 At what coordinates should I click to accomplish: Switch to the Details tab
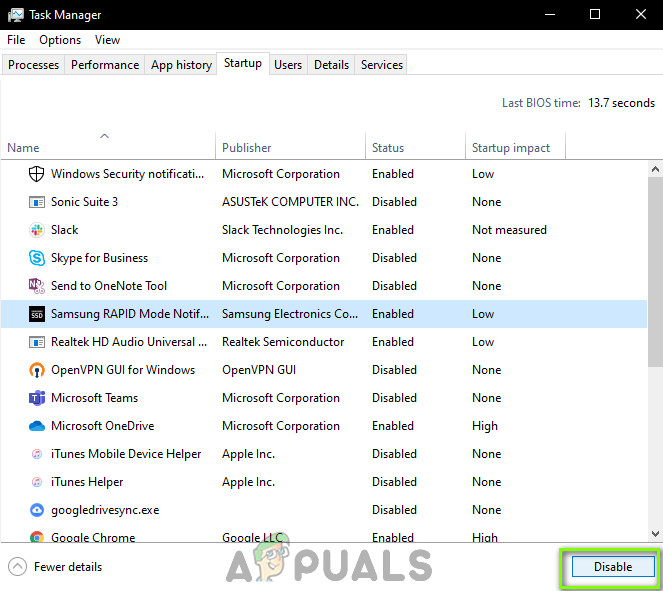click(x=332, y=65)
